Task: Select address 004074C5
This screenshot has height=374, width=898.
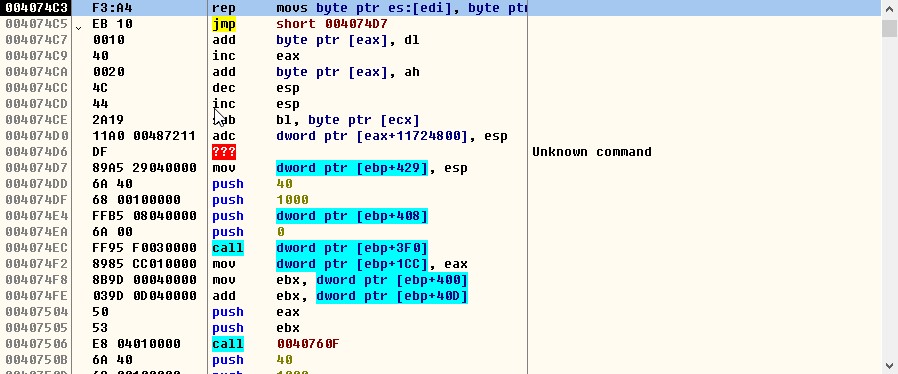Action: 36,24
